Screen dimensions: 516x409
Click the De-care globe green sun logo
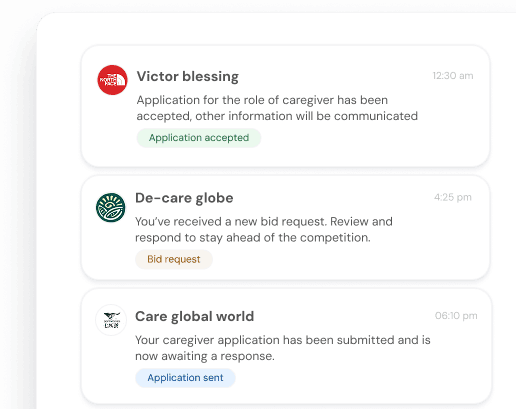coord(111,207)
